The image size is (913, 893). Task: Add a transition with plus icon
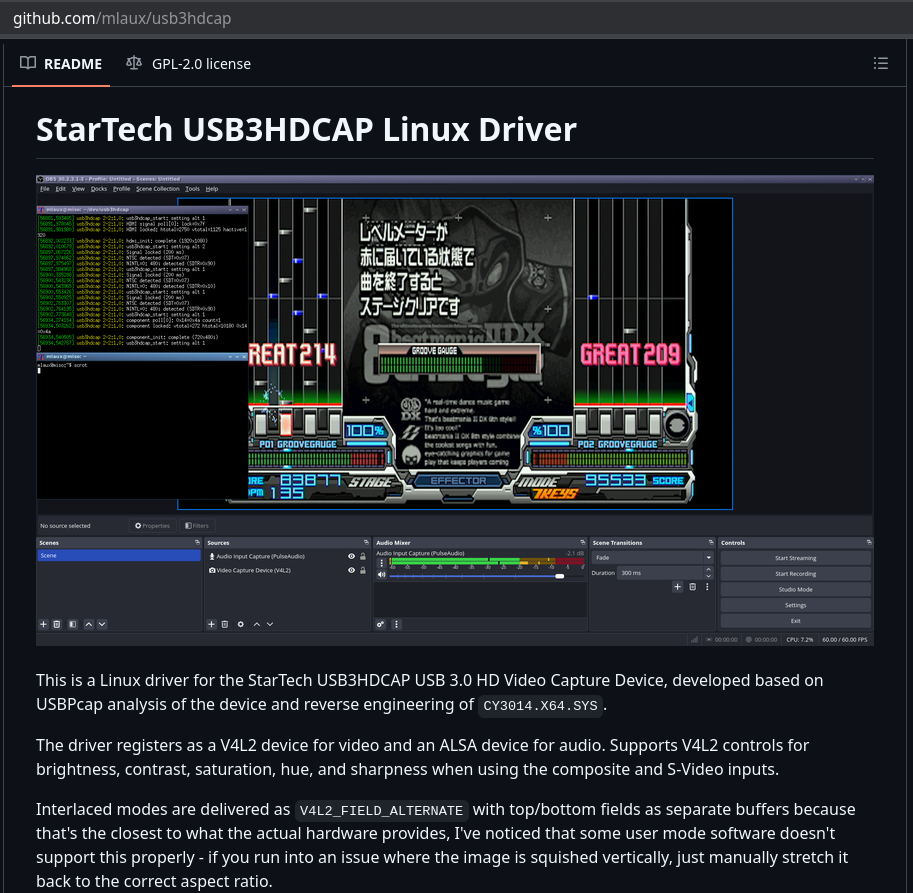click(x=677, y=587)
